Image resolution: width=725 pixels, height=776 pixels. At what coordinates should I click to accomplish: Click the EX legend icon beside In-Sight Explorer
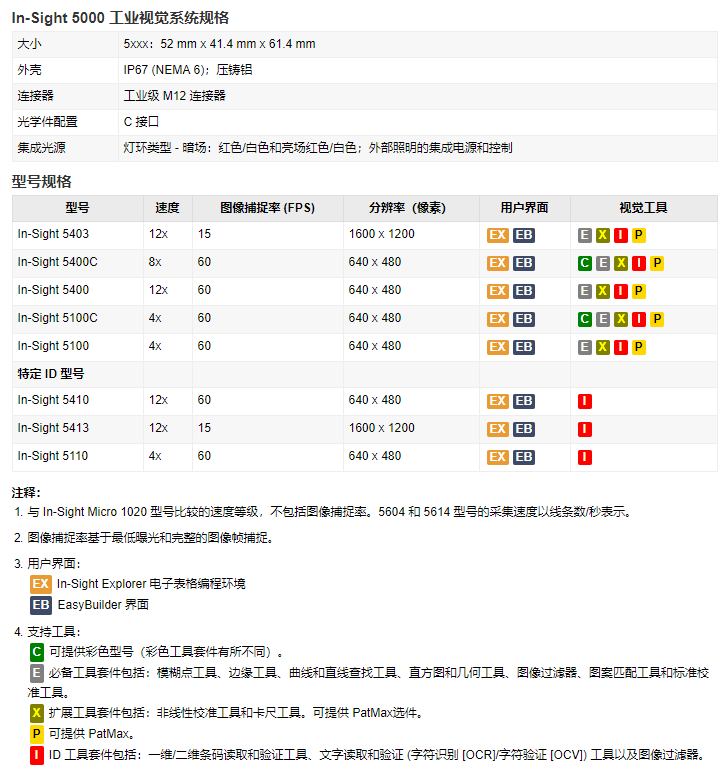click(x=41, y=583)
